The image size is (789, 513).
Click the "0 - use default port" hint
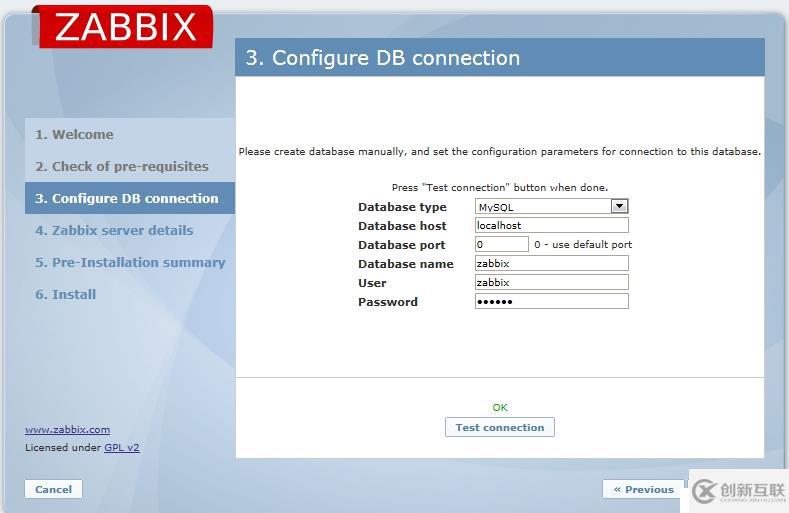pos(583,244)
